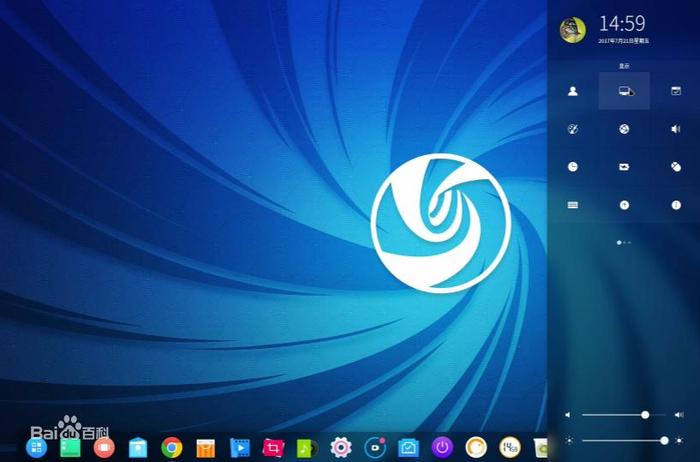700x462 pixels.
Task: Adjust the brightness slider handle
Action: [x=664, y=441]
